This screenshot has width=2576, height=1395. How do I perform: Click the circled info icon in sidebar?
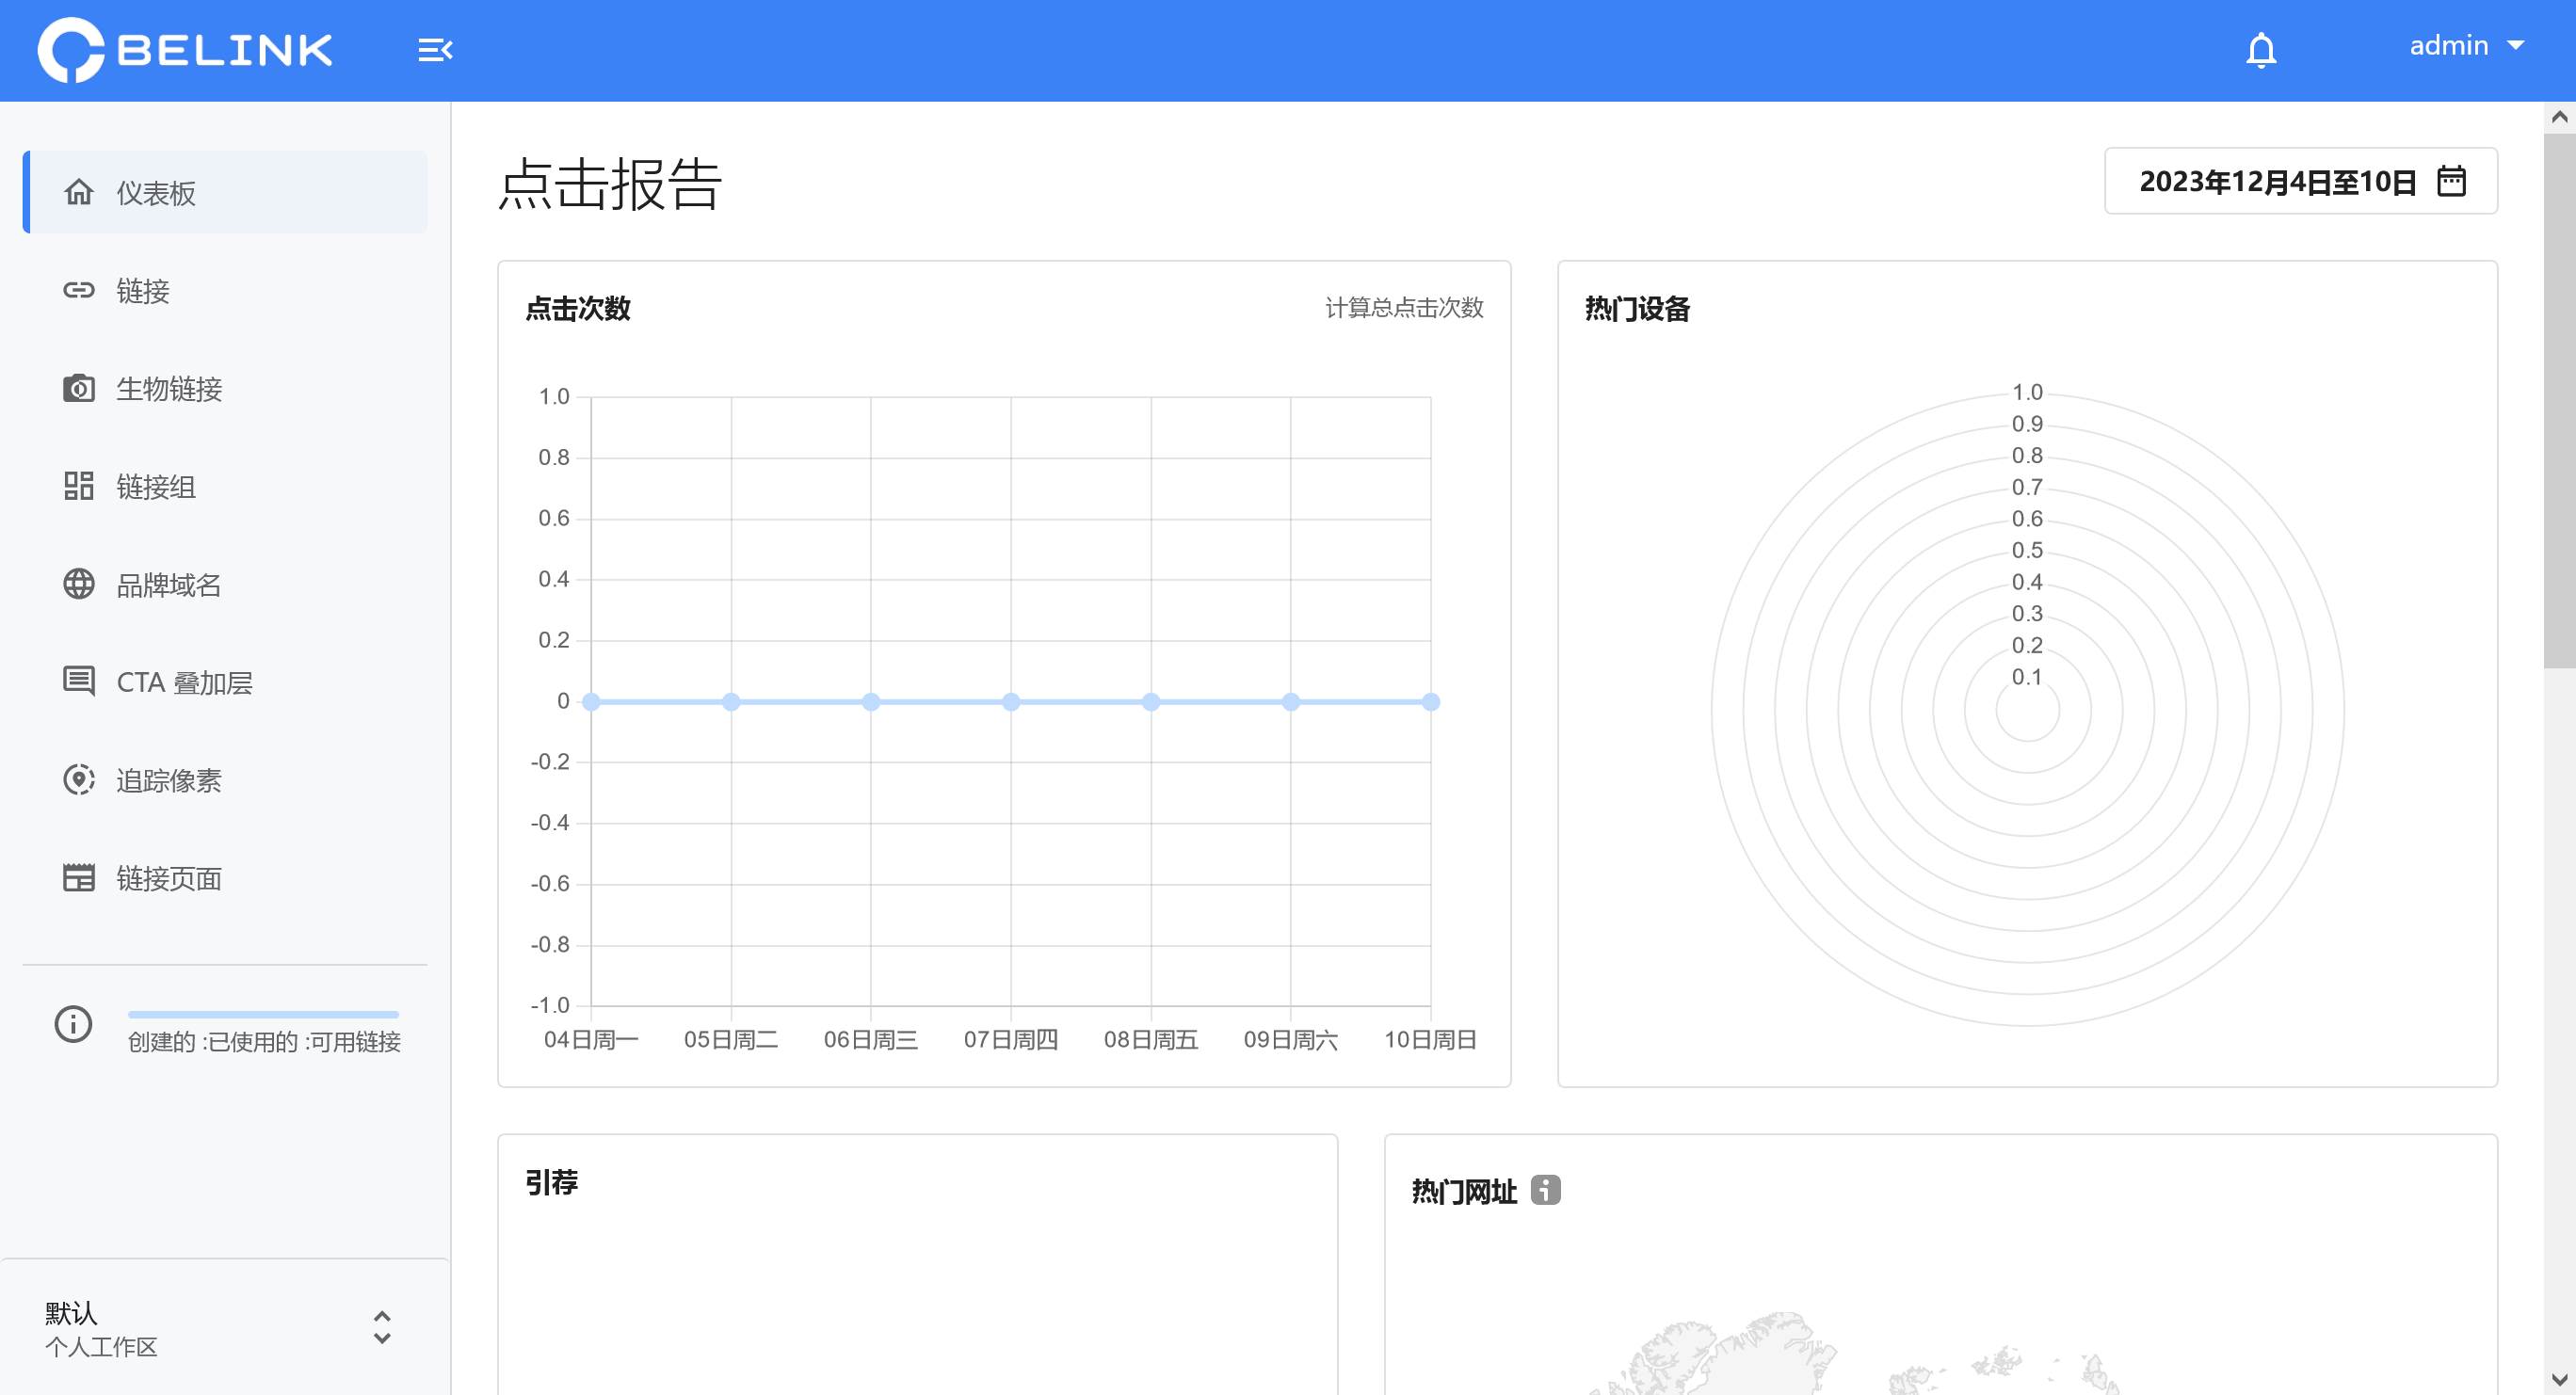[73, 1024]
